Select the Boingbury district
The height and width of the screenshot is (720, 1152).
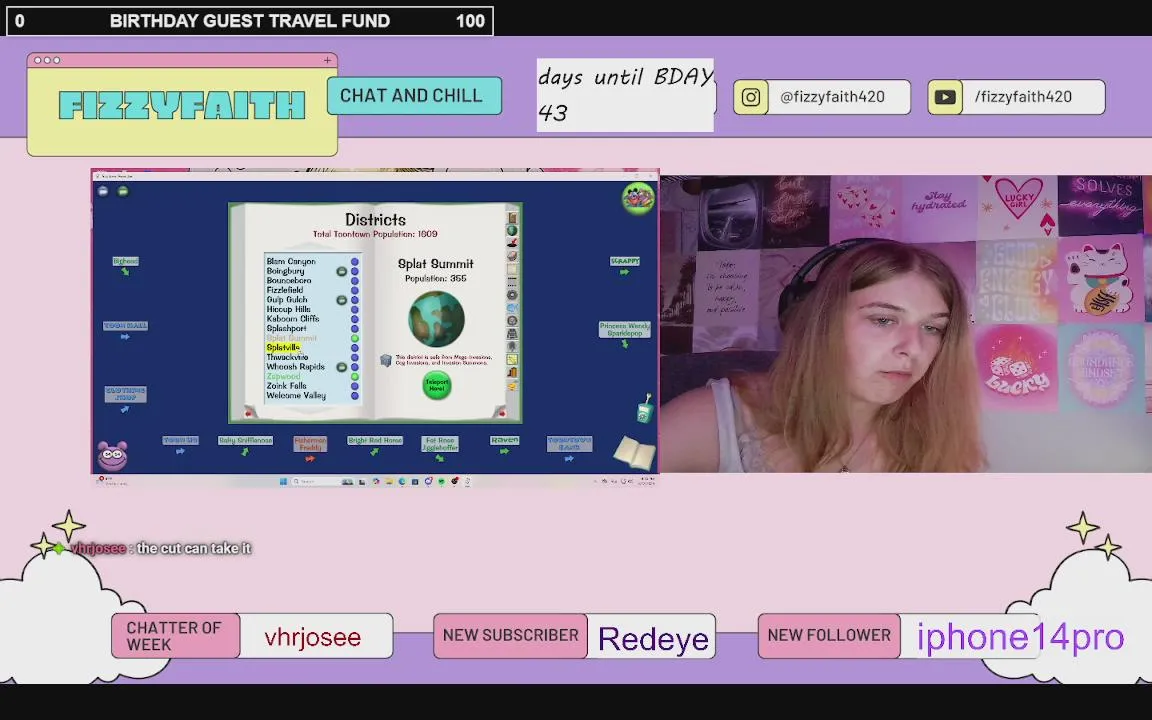pyautogui.click(x=285, y=271)
